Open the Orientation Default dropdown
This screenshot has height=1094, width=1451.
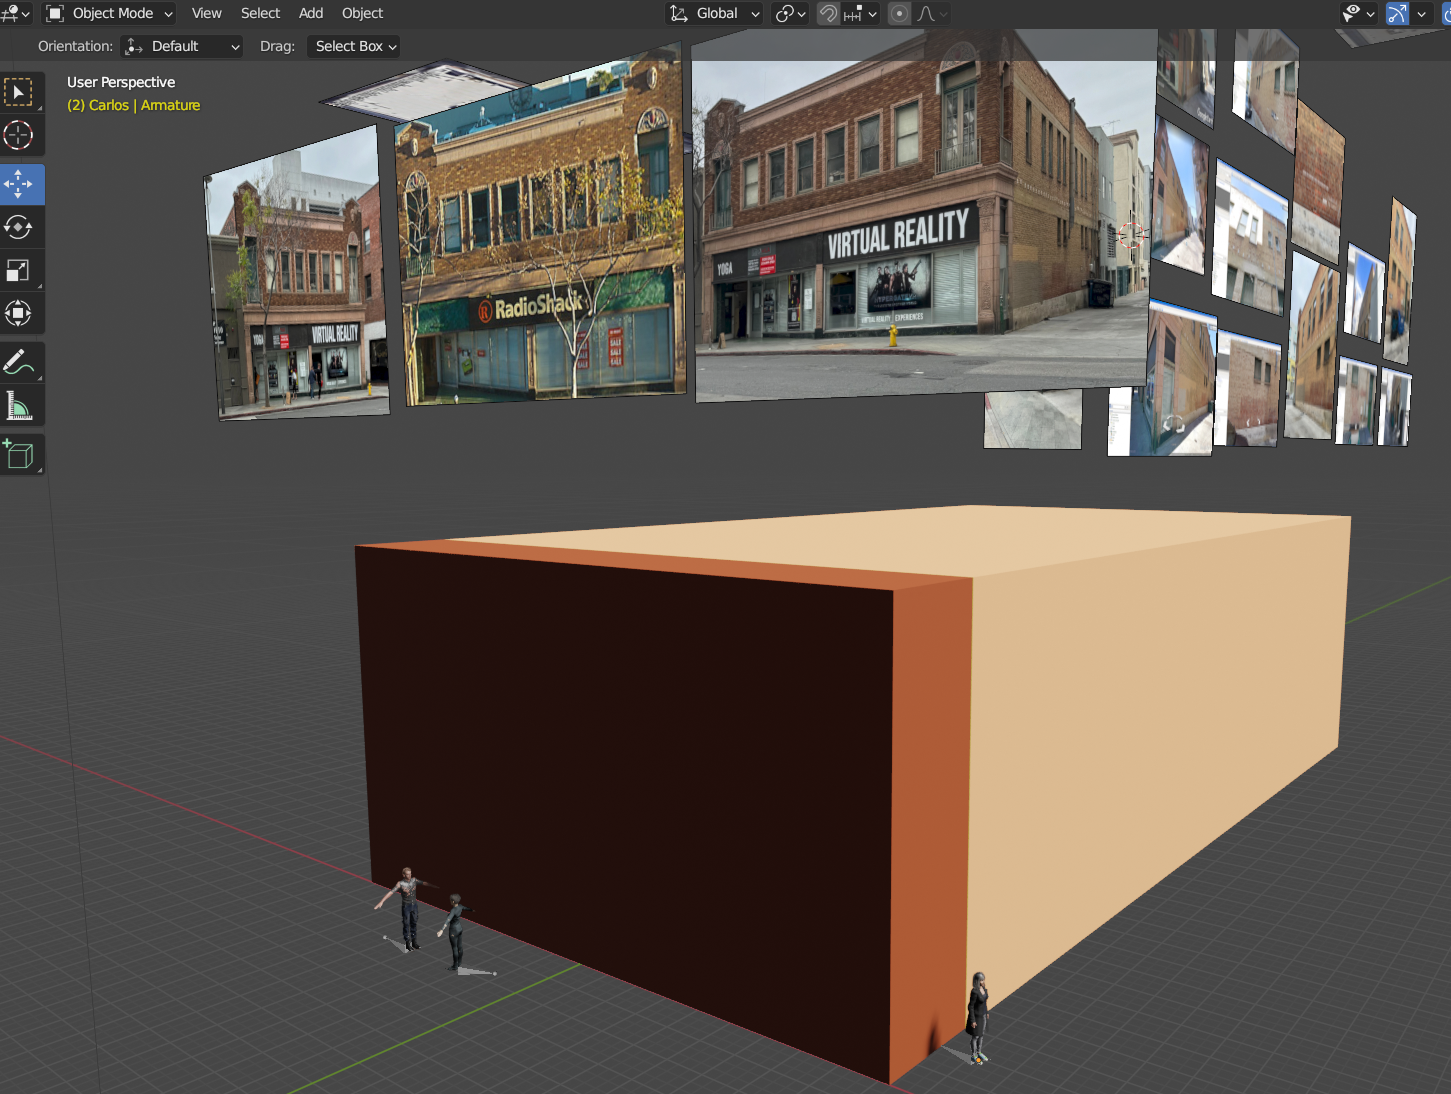(182, 46)
